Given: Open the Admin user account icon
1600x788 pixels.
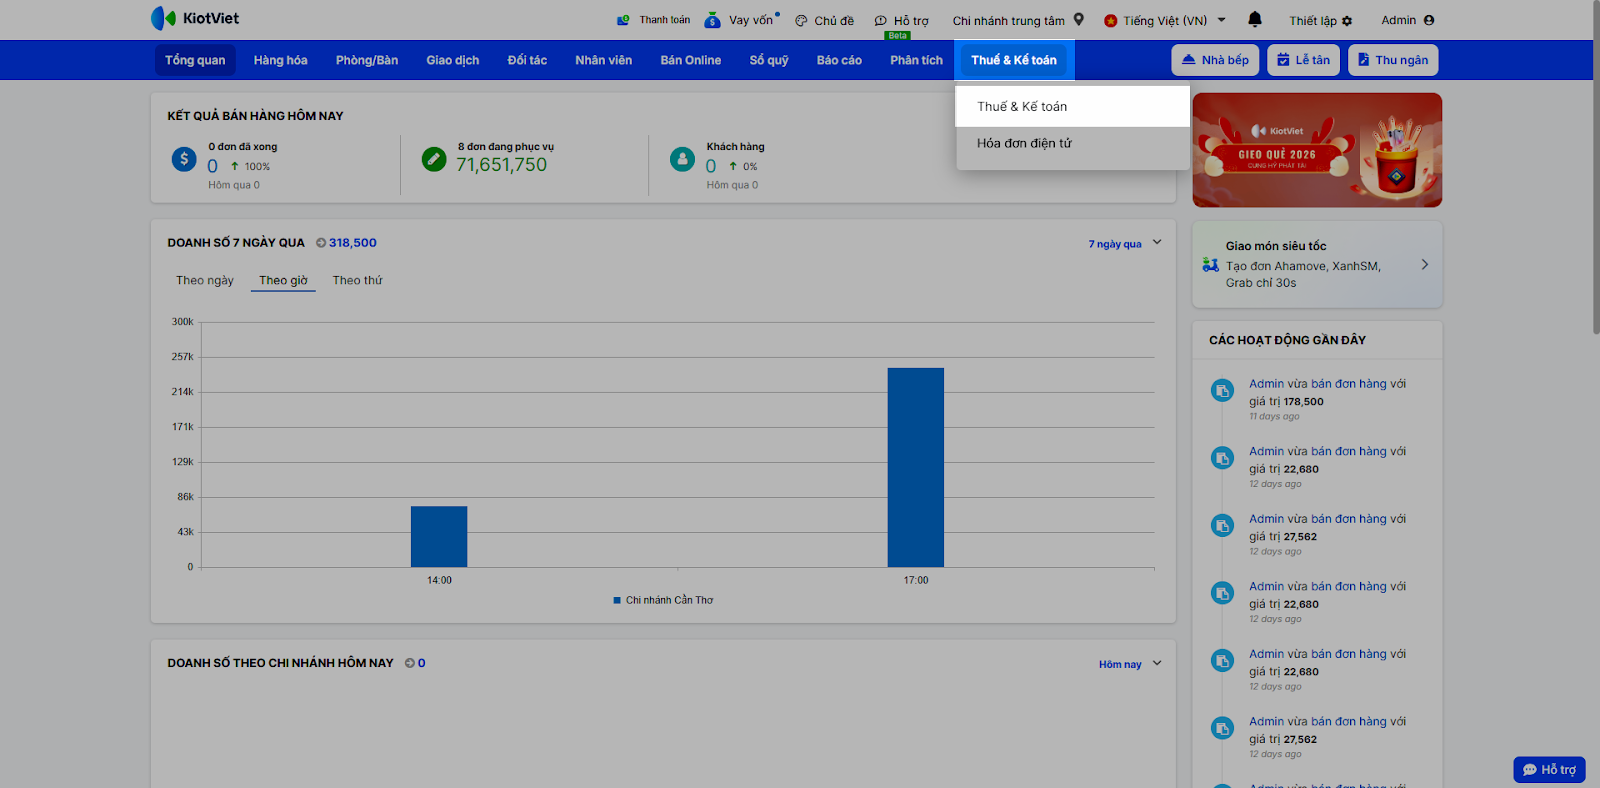Looking at the screenshot, I should click(1428, 20).
